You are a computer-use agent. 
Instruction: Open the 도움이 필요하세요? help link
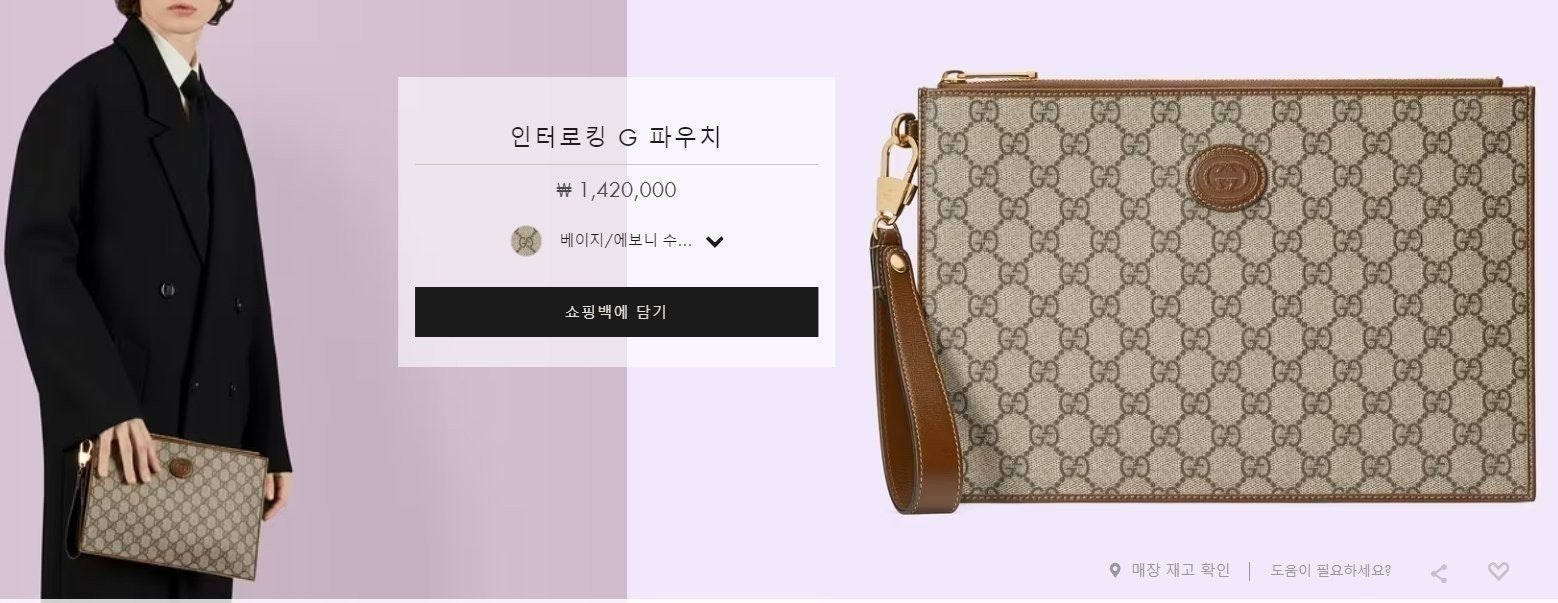pyautogui.click(x=1330, y=571)
